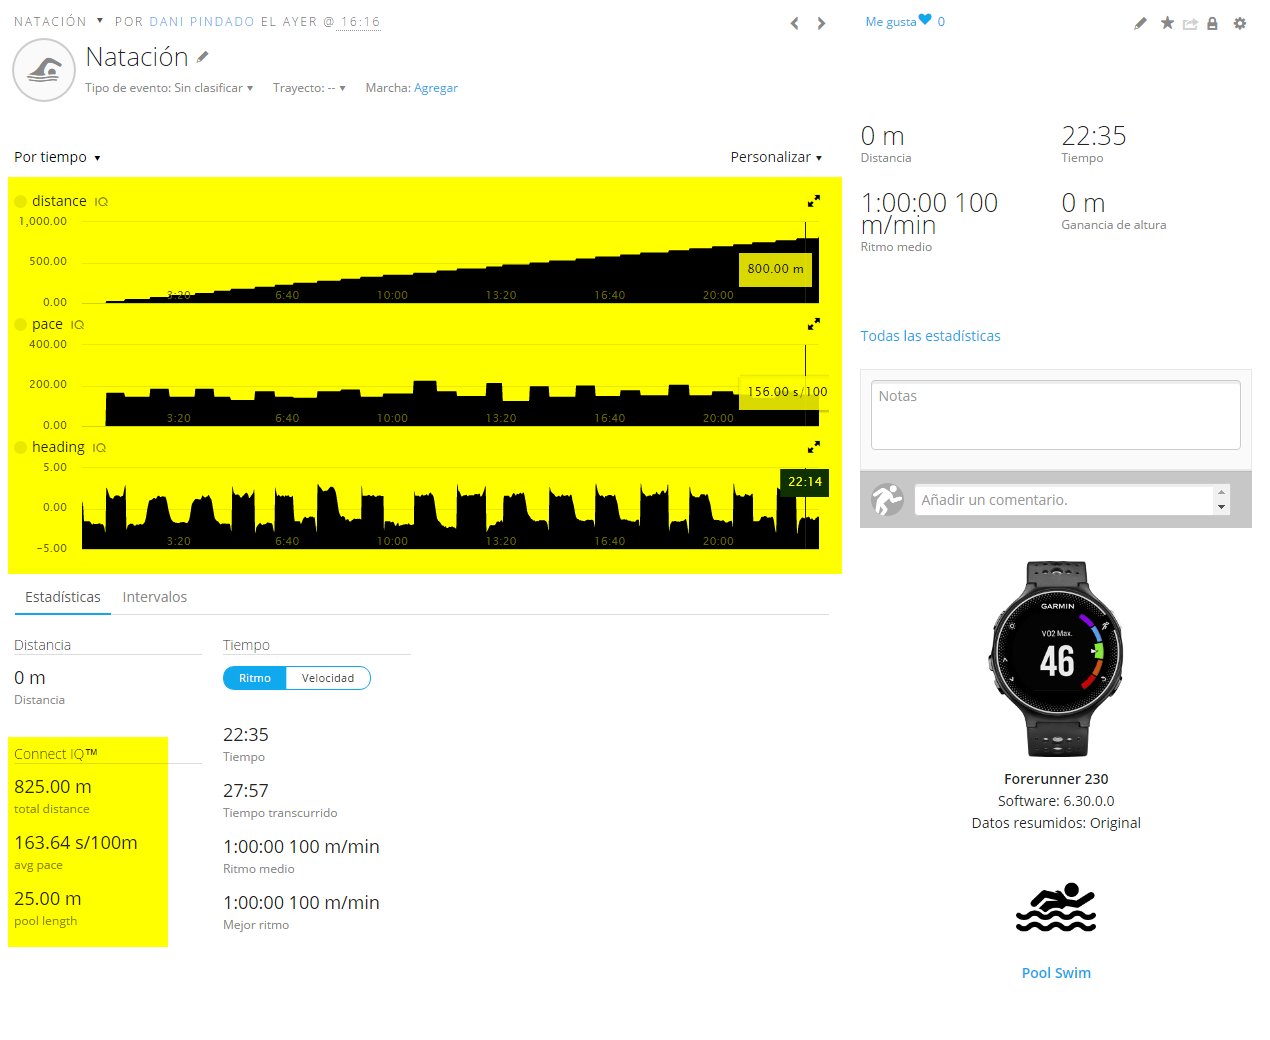Open the settings gear menu
This screenshot has height=1040, width=1270.
click(1240, 23)
